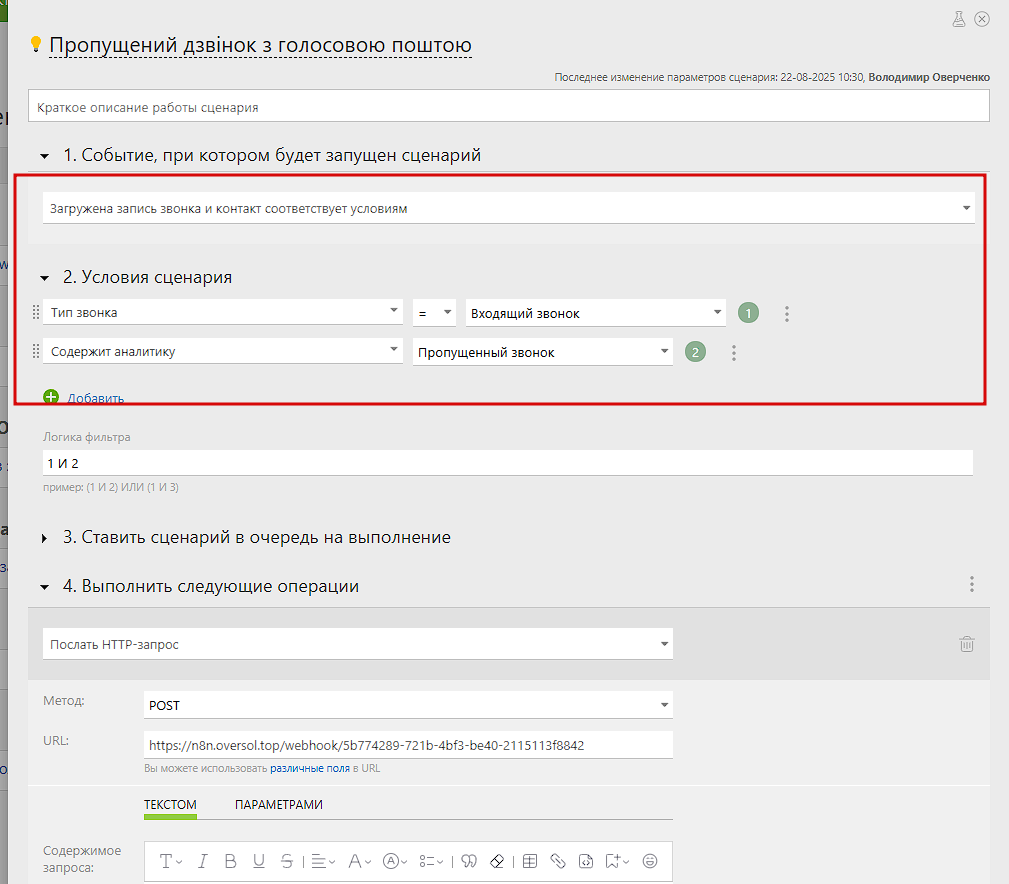Open the list formatting menu

[x=430, y=861]
